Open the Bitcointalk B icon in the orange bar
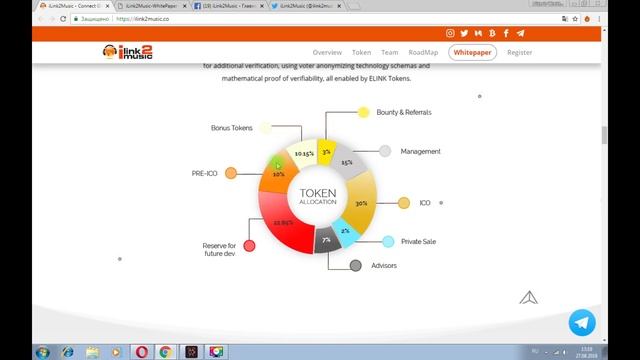The image size is (640, 360). point(492,33)
